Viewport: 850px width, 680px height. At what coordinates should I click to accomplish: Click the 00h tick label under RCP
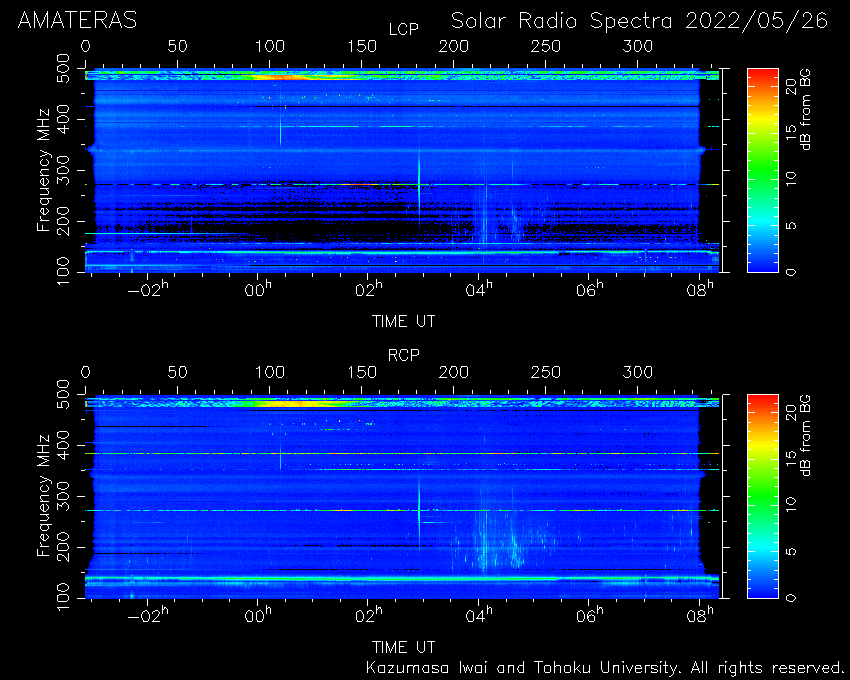pyautogui.click(x=258, y=615)
